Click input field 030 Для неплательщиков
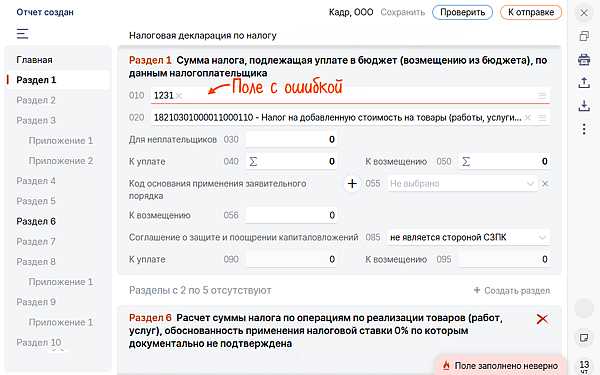The image size is (600, 375). coord(291,140)
